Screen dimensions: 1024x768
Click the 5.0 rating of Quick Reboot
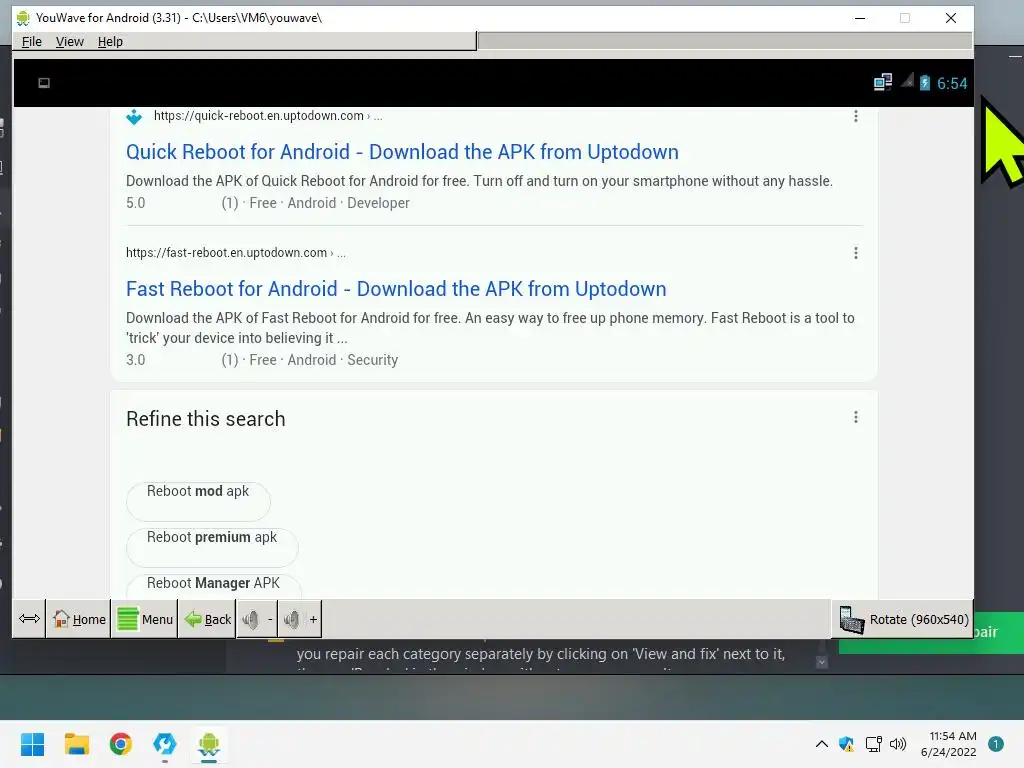tap(135, 203)
